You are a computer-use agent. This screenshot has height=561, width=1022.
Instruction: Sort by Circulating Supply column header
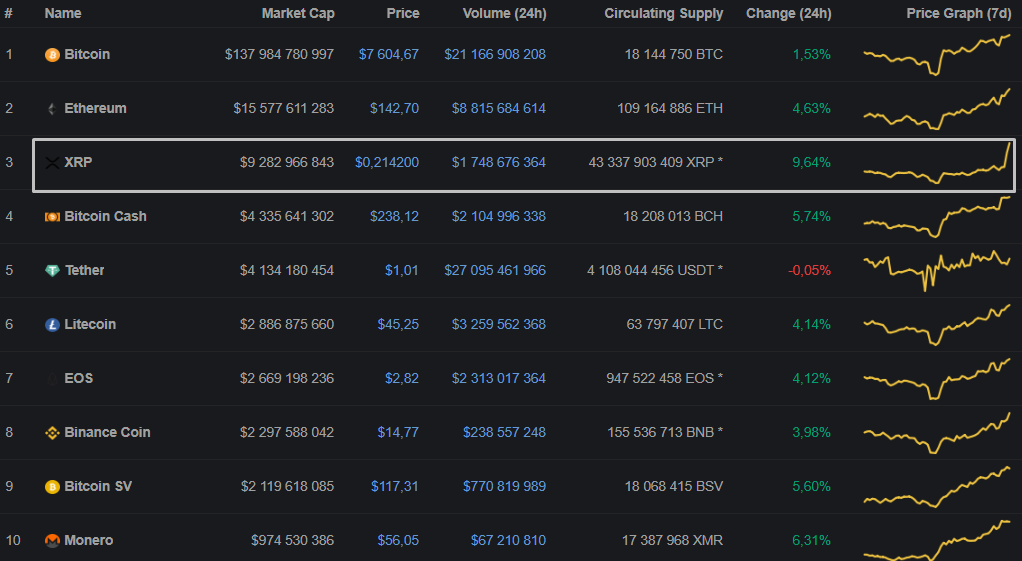(664, 13)
